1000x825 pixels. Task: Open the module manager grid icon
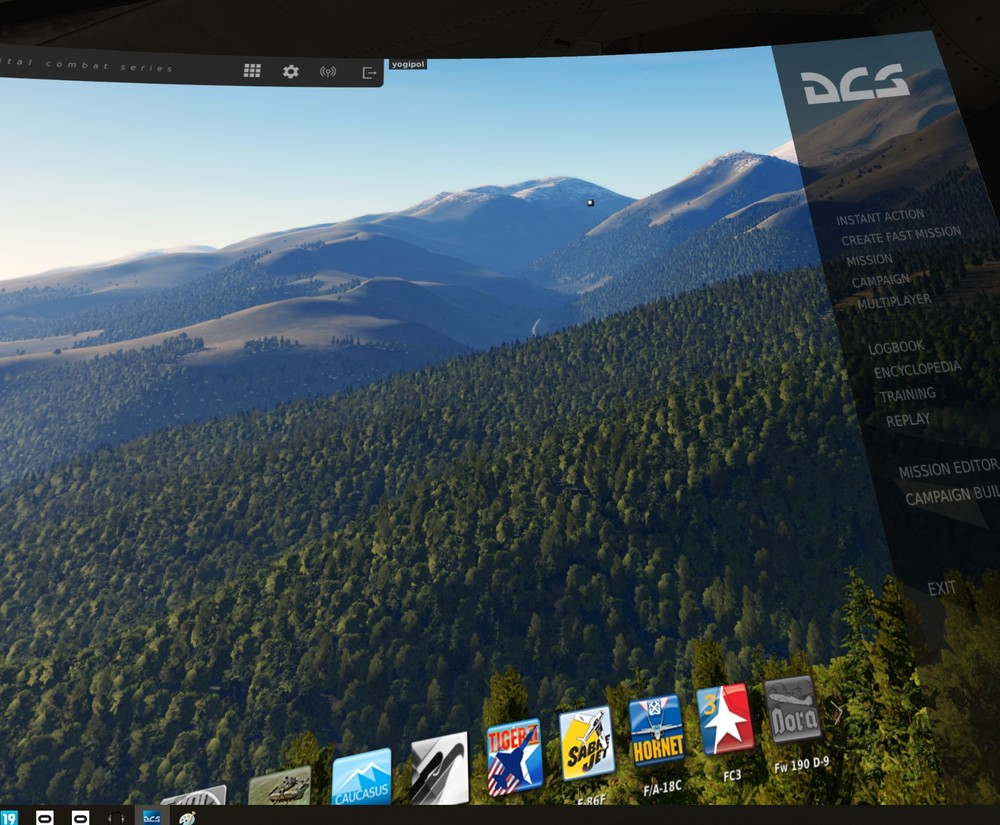point(252,70)
